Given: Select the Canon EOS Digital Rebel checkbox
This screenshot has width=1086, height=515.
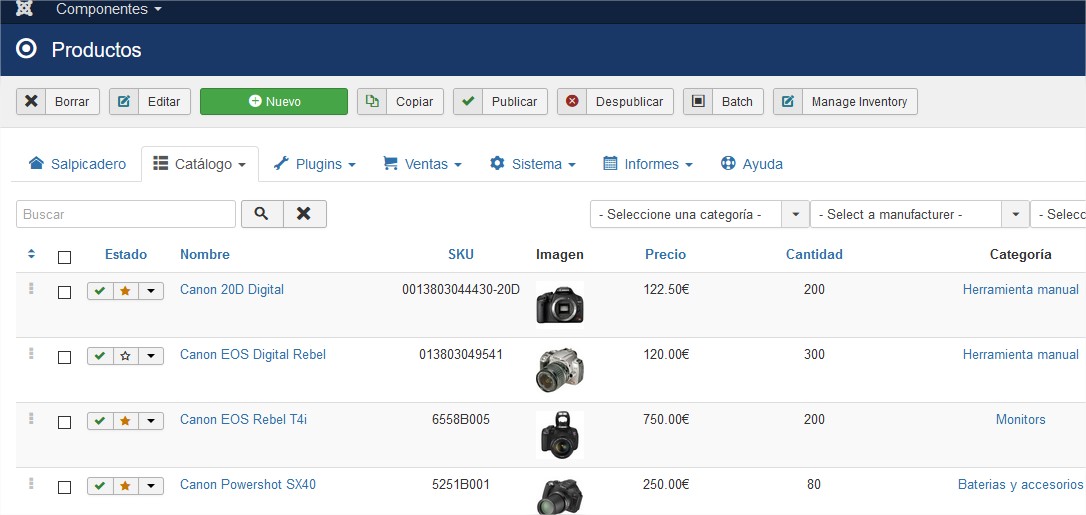Looking at the screenshot, I should (x=64, y=358).
